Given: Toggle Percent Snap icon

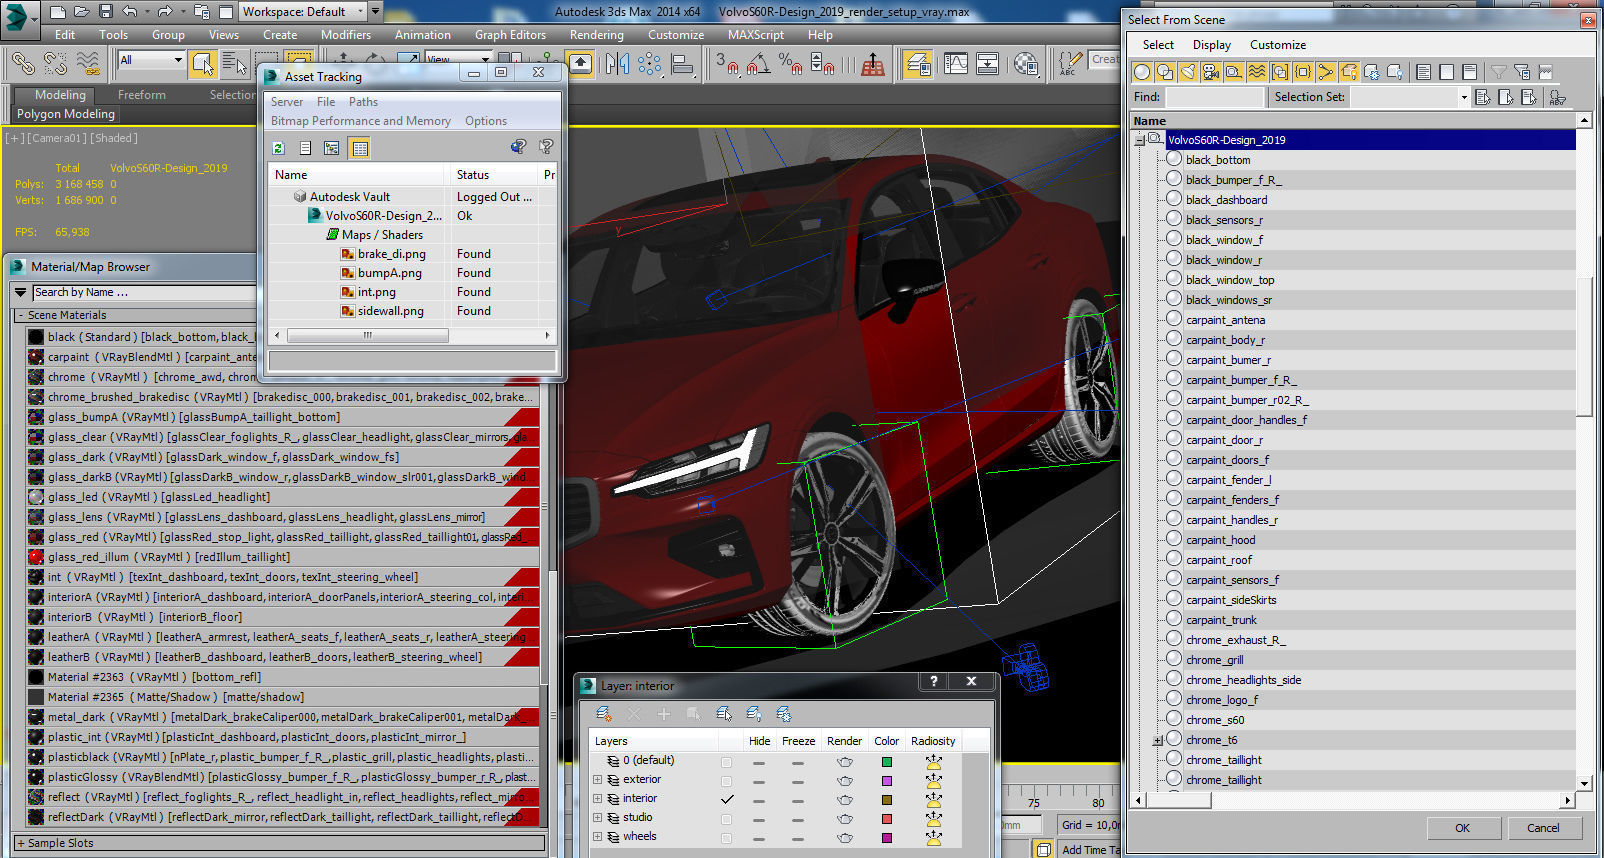Looking at the screenshot, I should 791,64.
